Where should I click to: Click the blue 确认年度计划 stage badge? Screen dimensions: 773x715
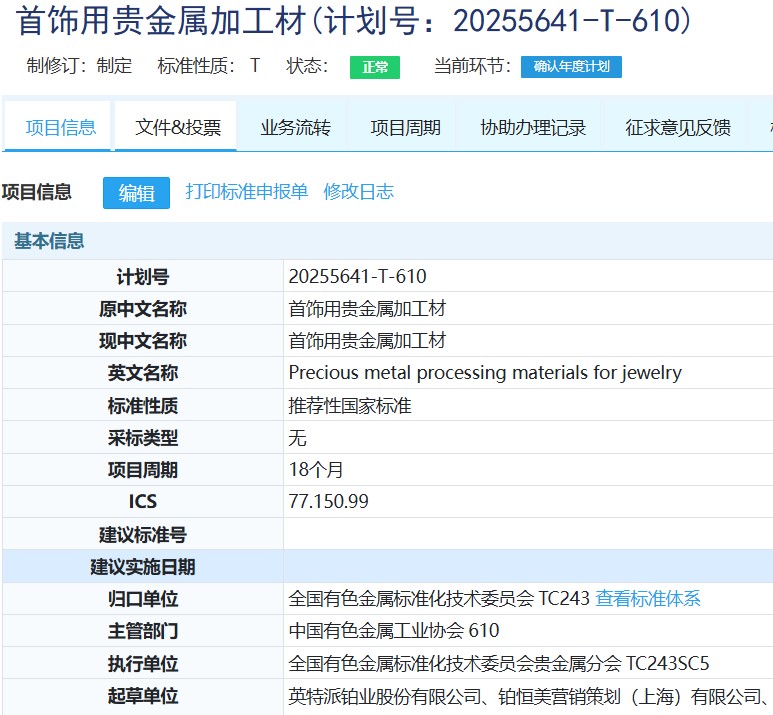point(571,67)
